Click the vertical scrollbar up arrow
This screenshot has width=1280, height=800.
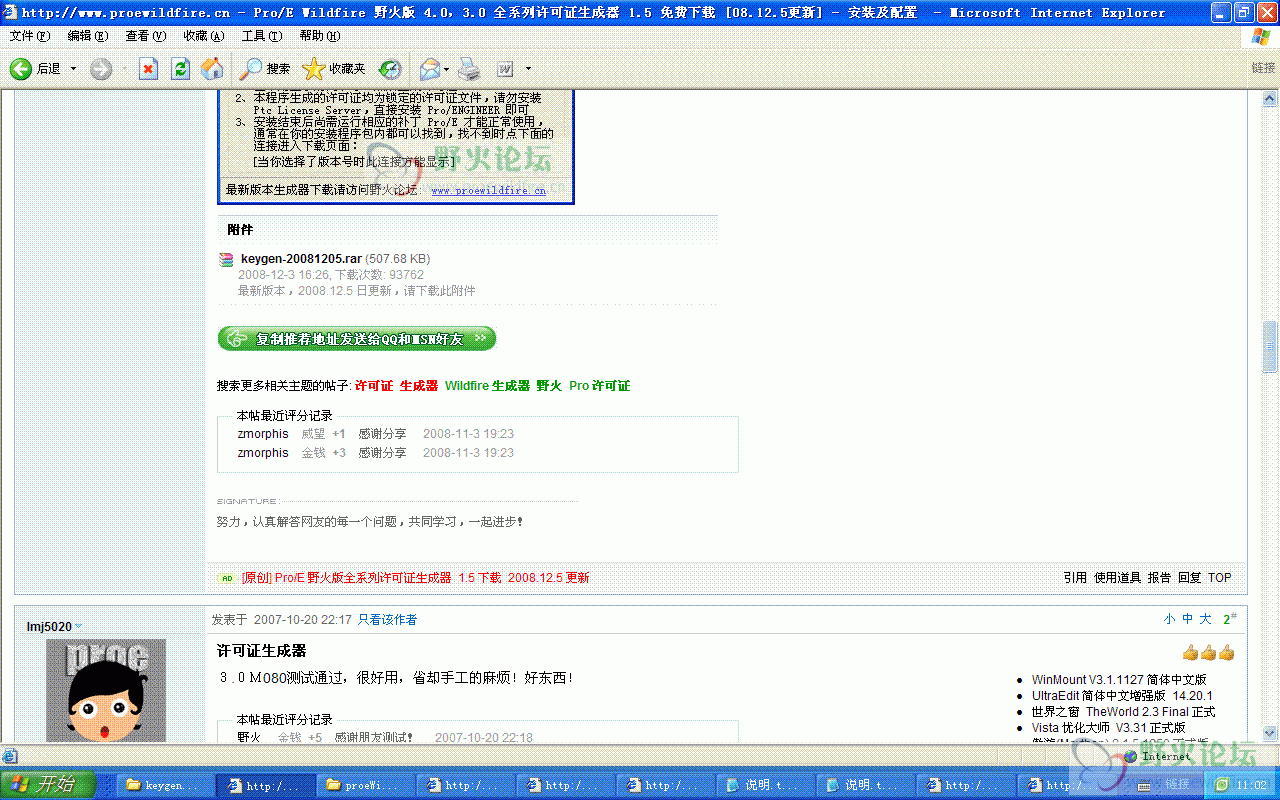click(1271, 100)
